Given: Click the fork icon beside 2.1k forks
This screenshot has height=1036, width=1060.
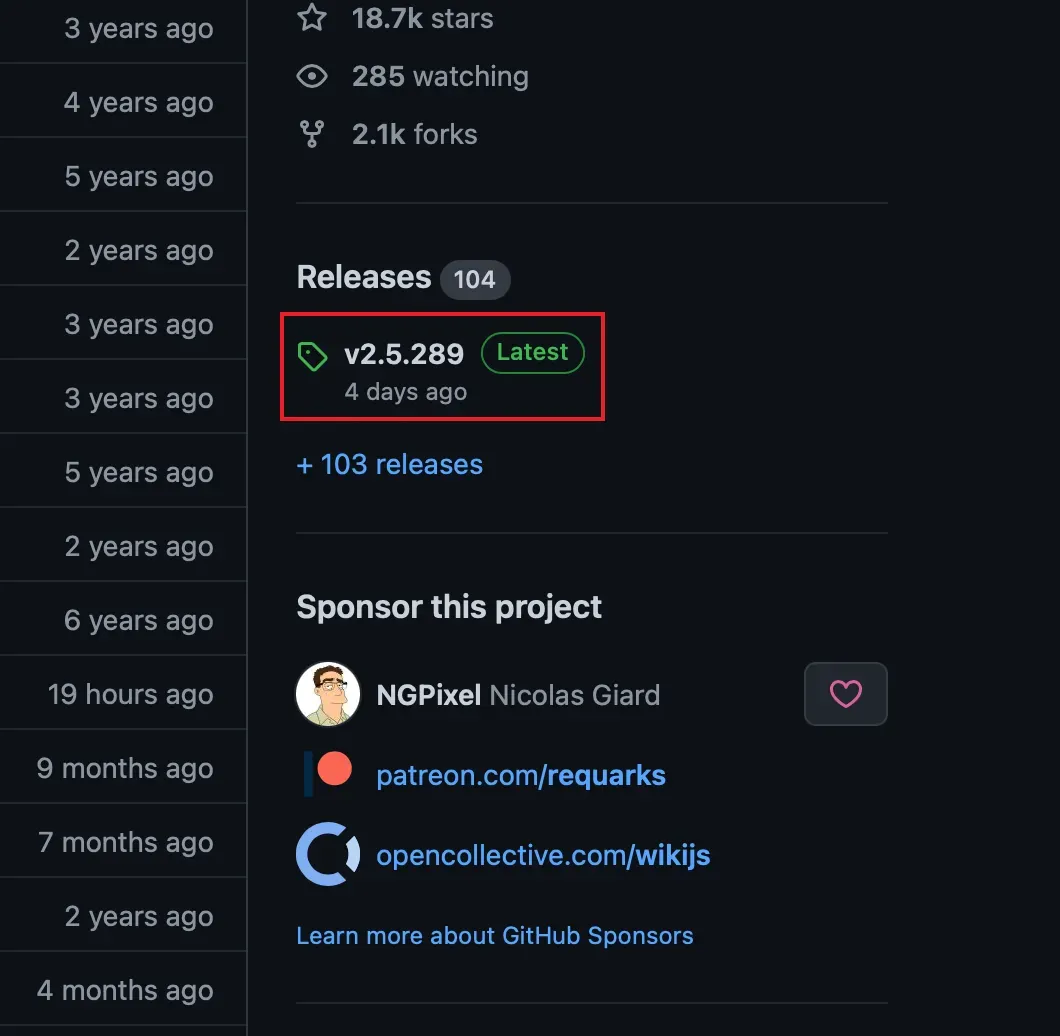Looking at the screenshot, I should pyautogui.click(x=312, y=134).
